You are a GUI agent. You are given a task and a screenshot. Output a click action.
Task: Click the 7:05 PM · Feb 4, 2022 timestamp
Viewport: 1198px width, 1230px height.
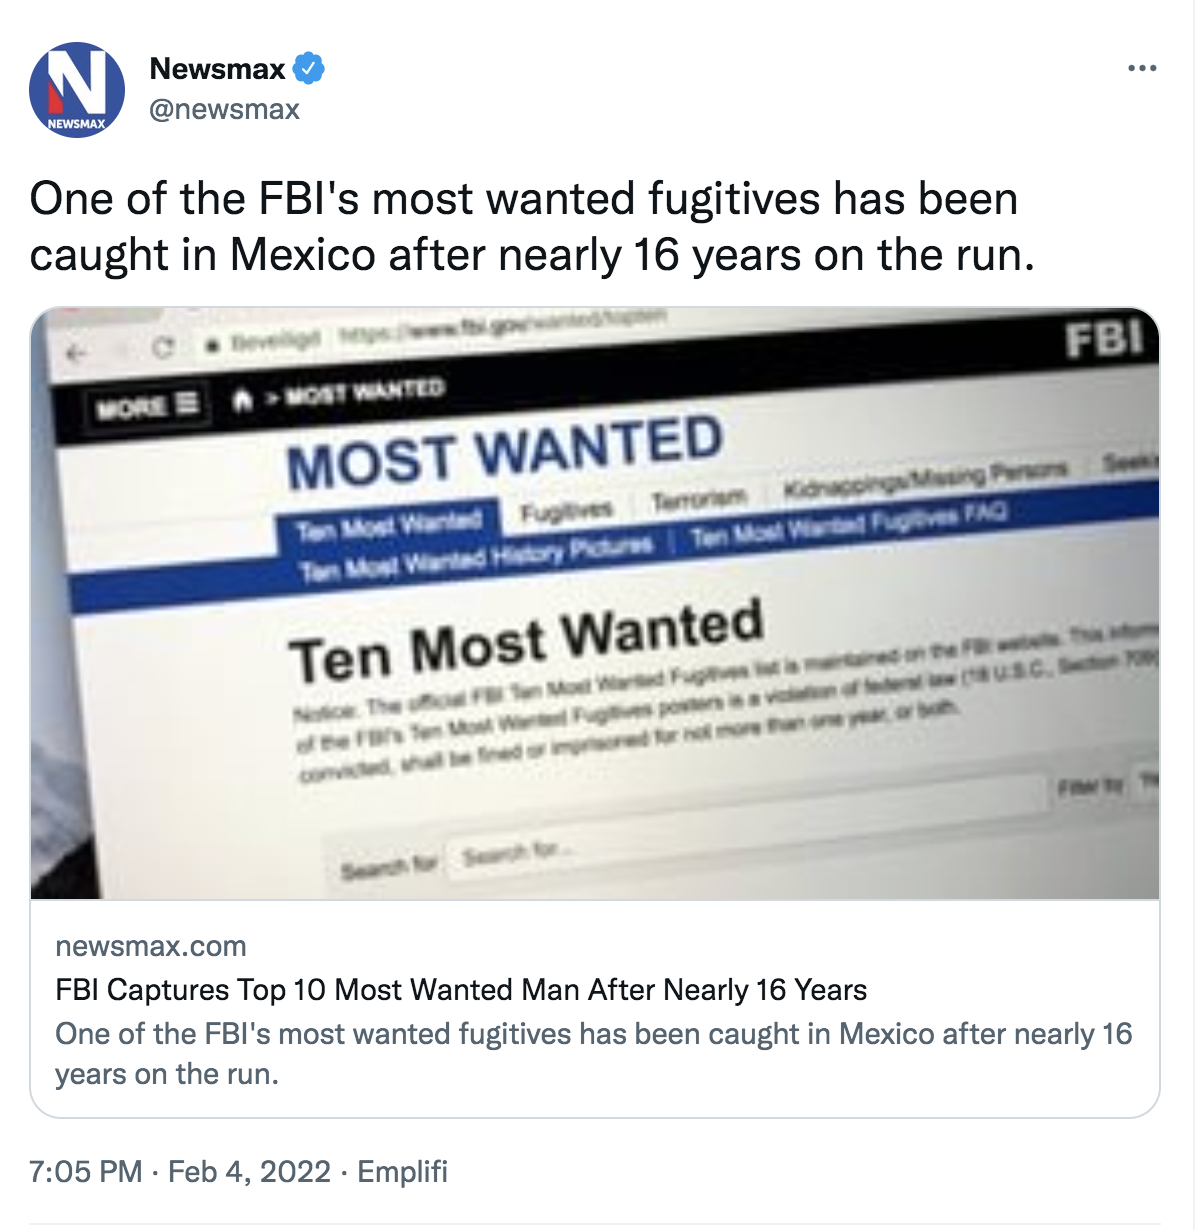pyautogui.click(x=180, y=1171)
